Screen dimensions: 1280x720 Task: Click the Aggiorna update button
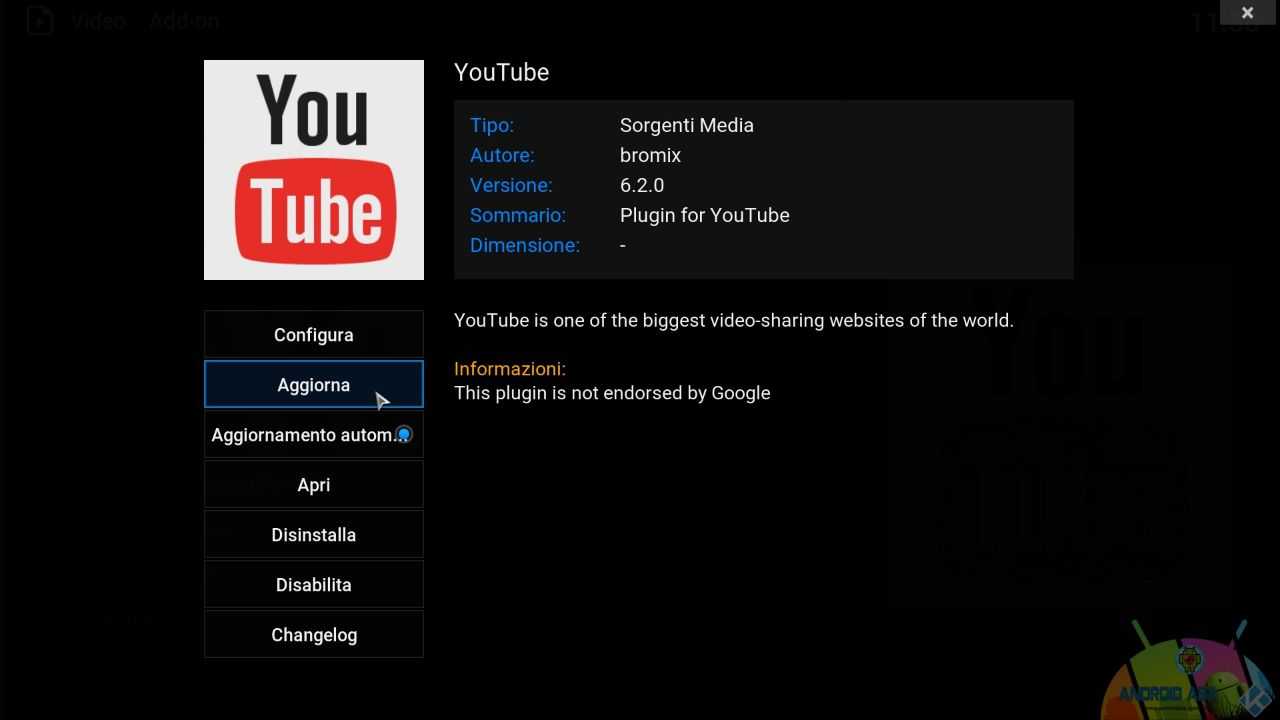[x=313, y=384]
